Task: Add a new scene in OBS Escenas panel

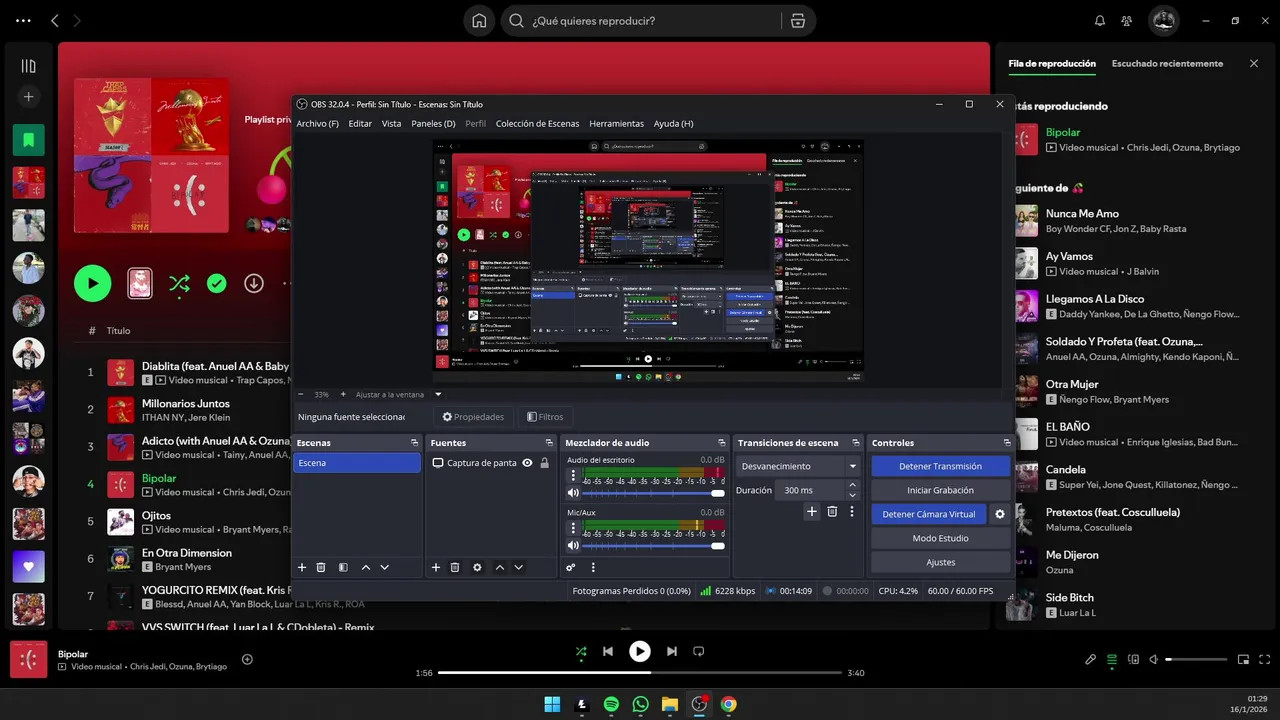Action: point(302,567)
